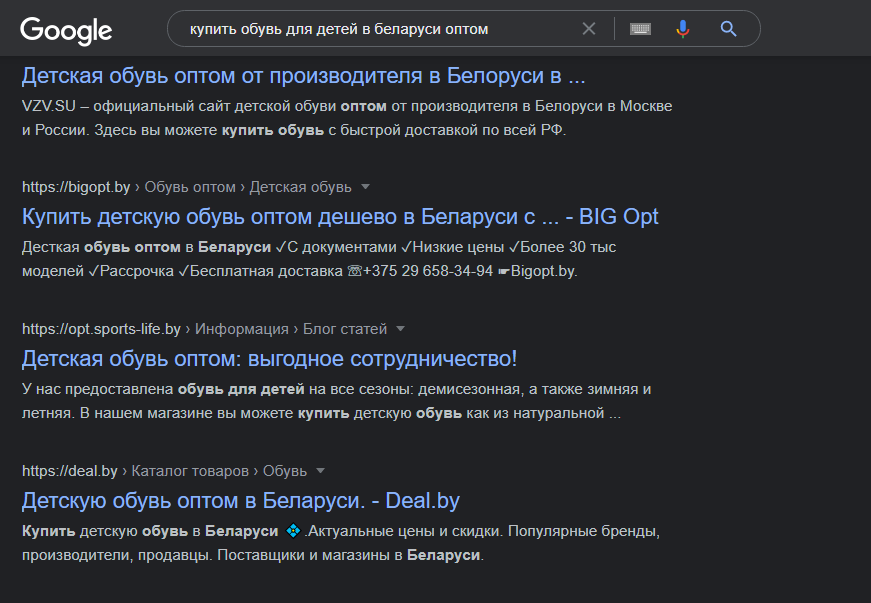
Task: Click phone number +375 29 658-34-94
Action: (x=427, y=271)
